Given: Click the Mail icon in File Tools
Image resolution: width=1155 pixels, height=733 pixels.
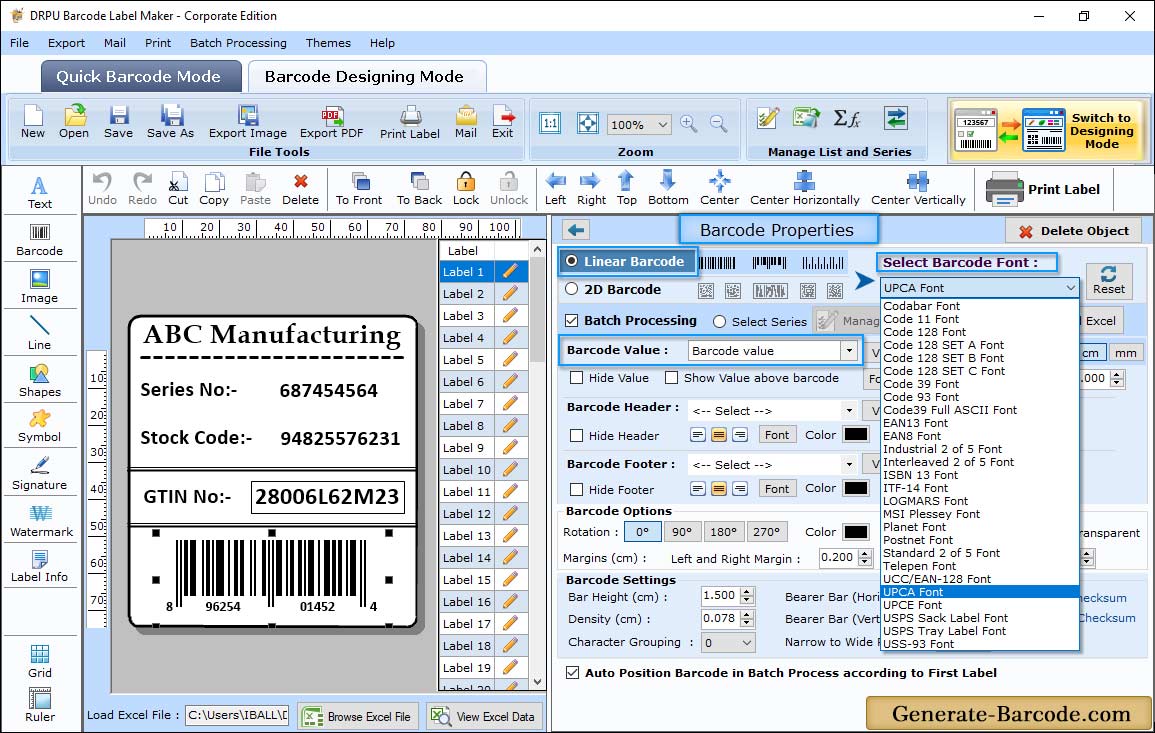Looking at the screenshot, I should [466, 122].
